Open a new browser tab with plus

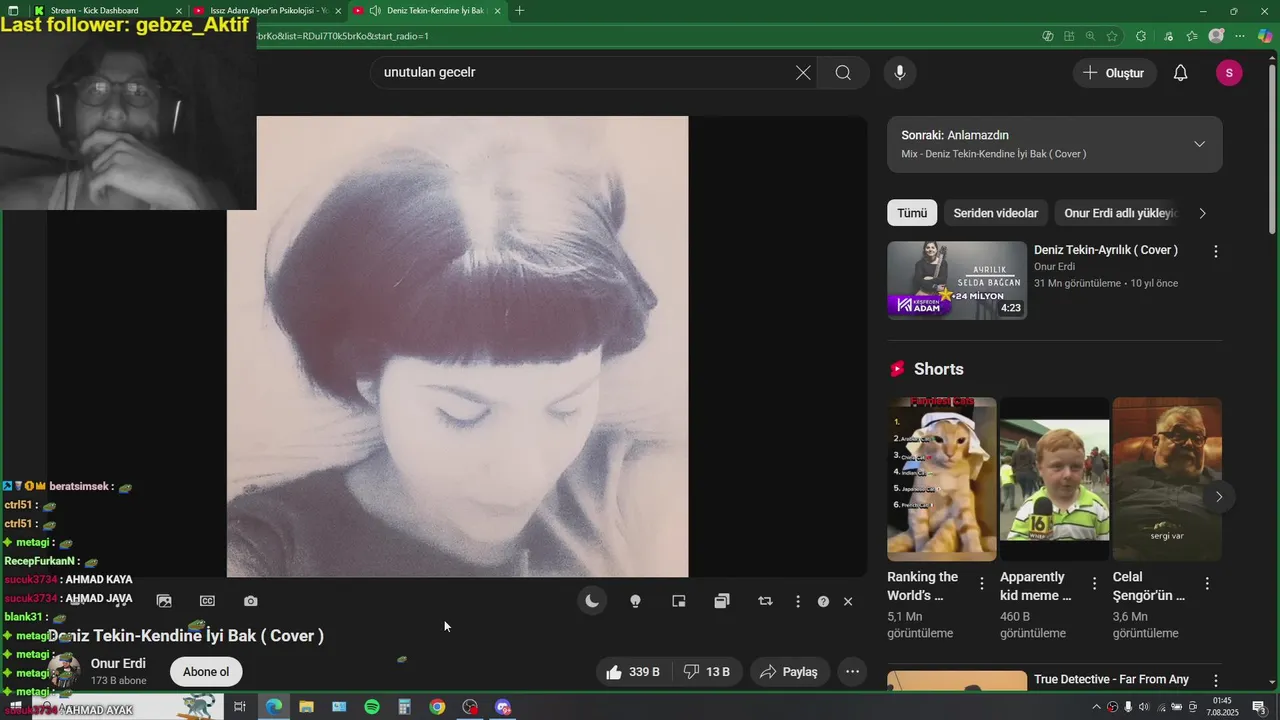(519, 10)
